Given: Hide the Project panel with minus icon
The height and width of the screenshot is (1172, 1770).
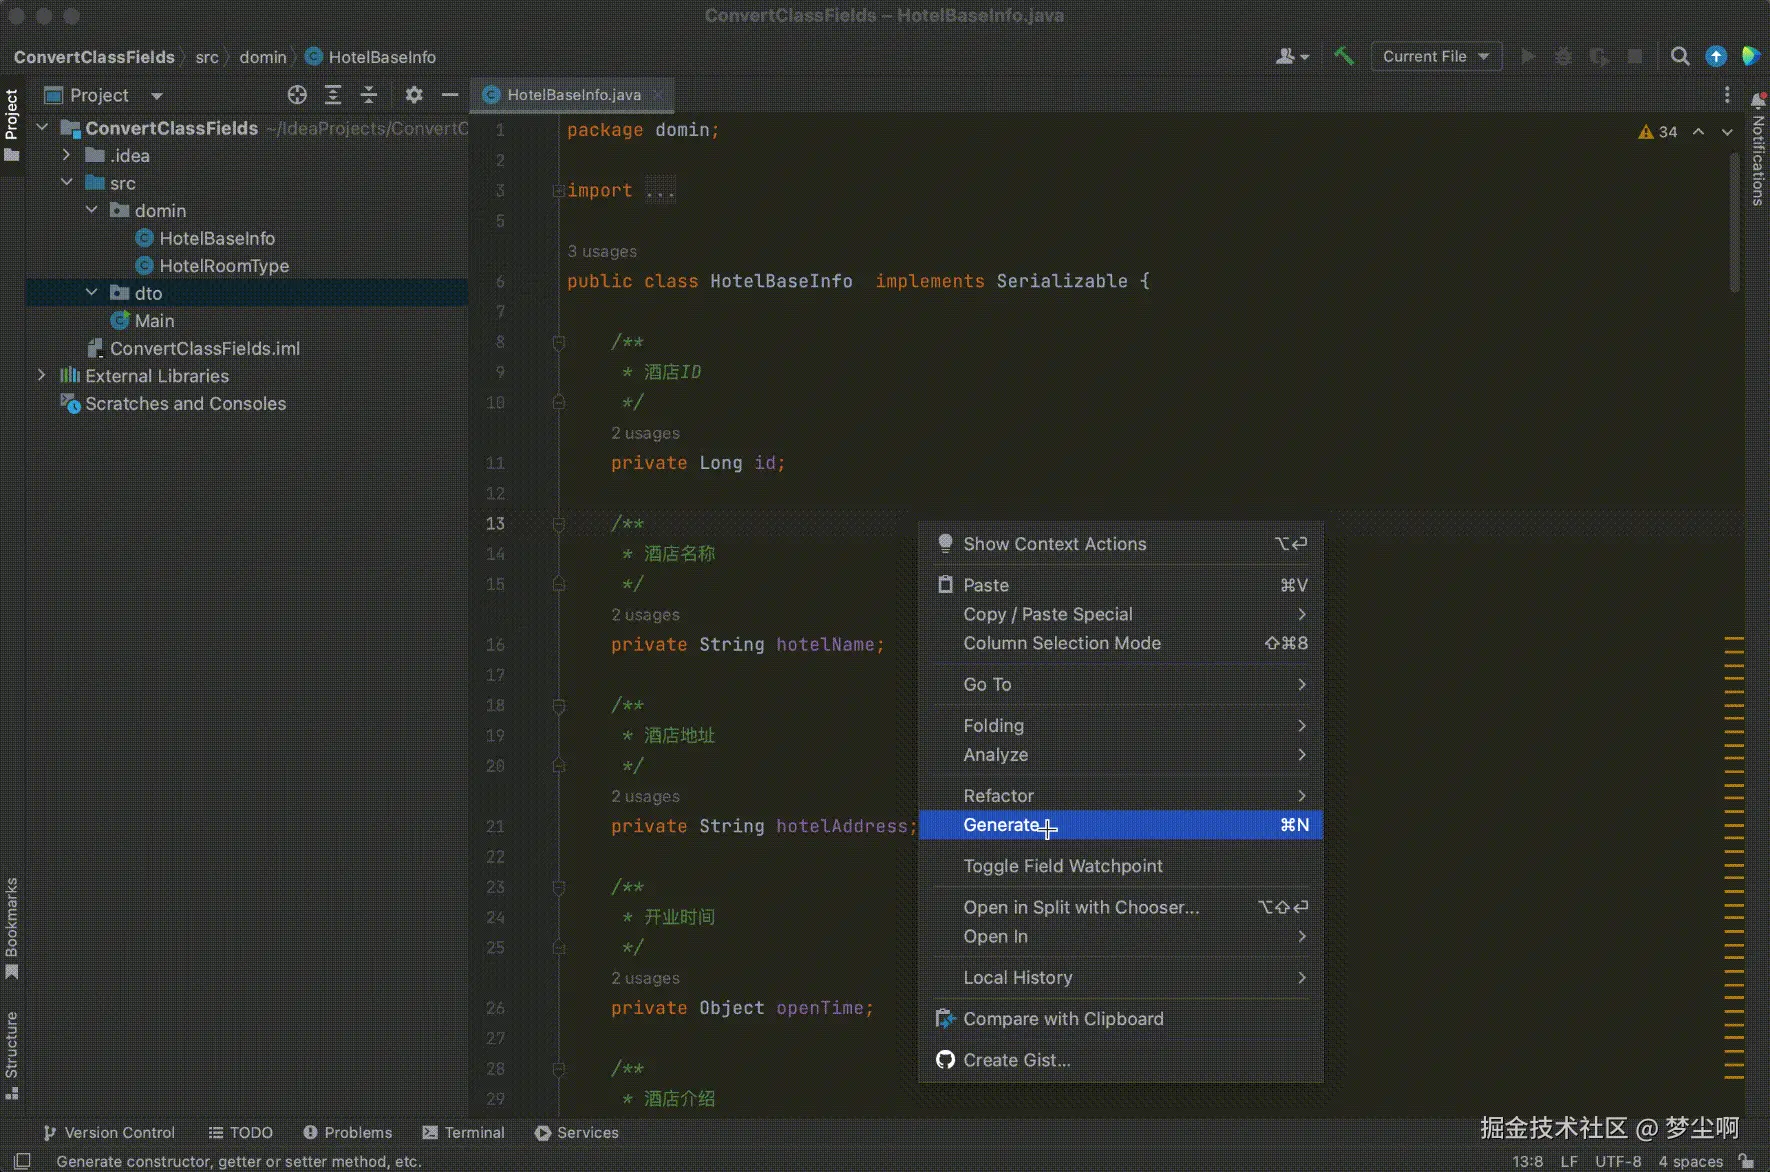Looking at the screenshot, I should click(450, 95).
